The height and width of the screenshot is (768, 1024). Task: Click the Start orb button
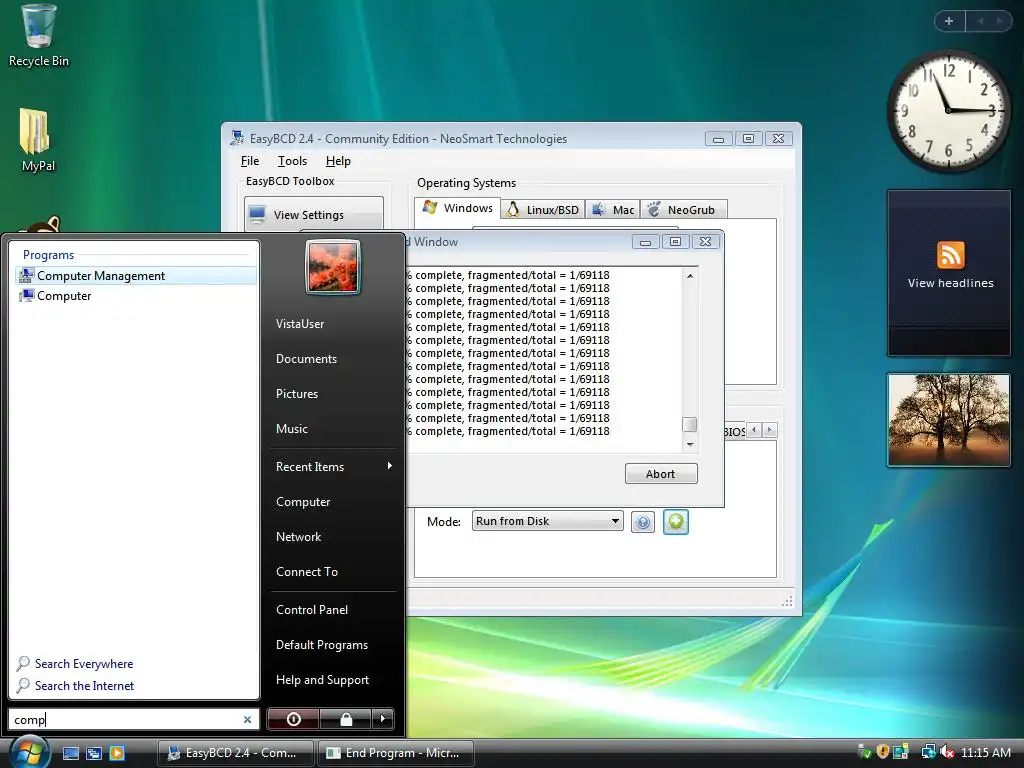point(29,752)
